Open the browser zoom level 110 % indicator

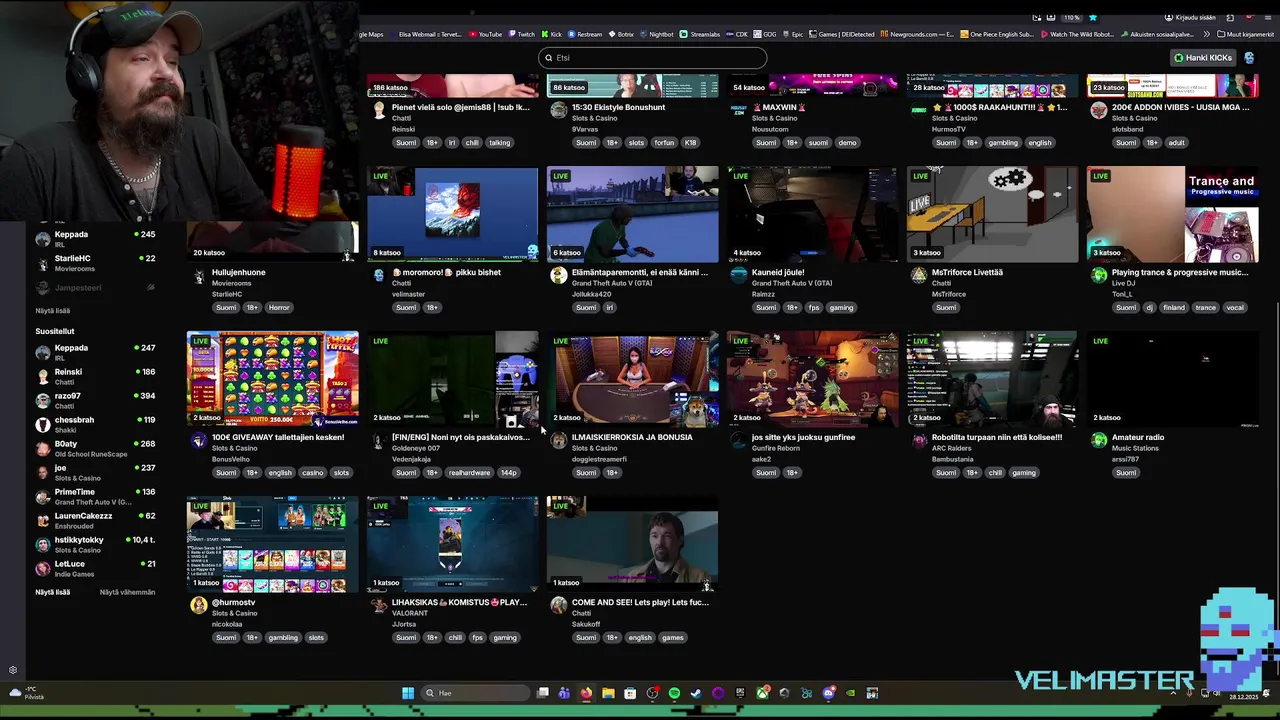pos(1071,17)
